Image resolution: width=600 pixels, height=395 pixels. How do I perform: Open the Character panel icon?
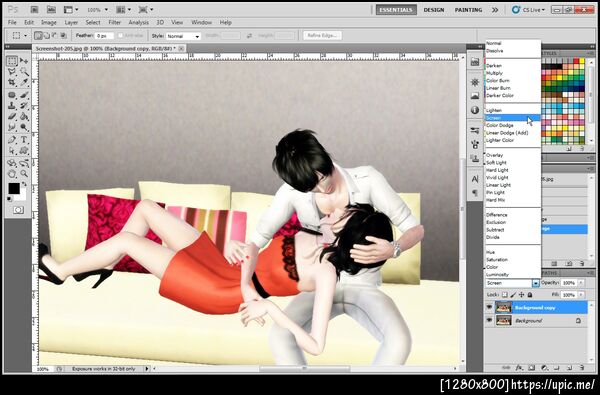click(x=475, y=179)
